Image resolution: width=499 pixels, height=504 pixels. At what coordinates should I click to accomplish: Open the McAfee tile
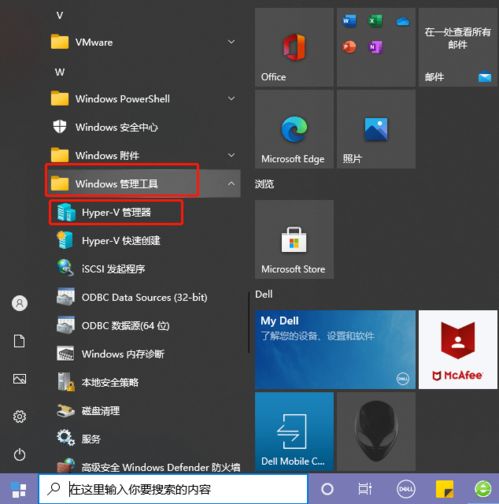[458, 349]
